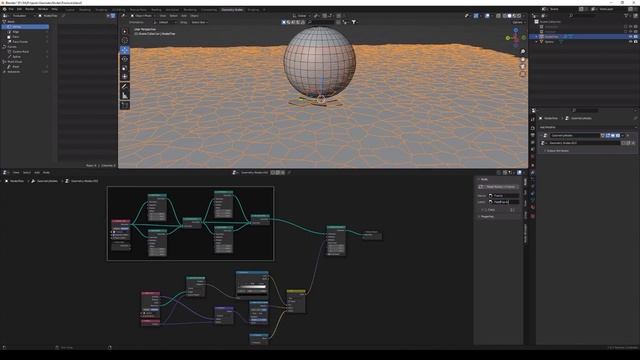640x360 pixels.
Task: Click the viewport zoom magnifier gizmo
Action: [x=522, y=52]
